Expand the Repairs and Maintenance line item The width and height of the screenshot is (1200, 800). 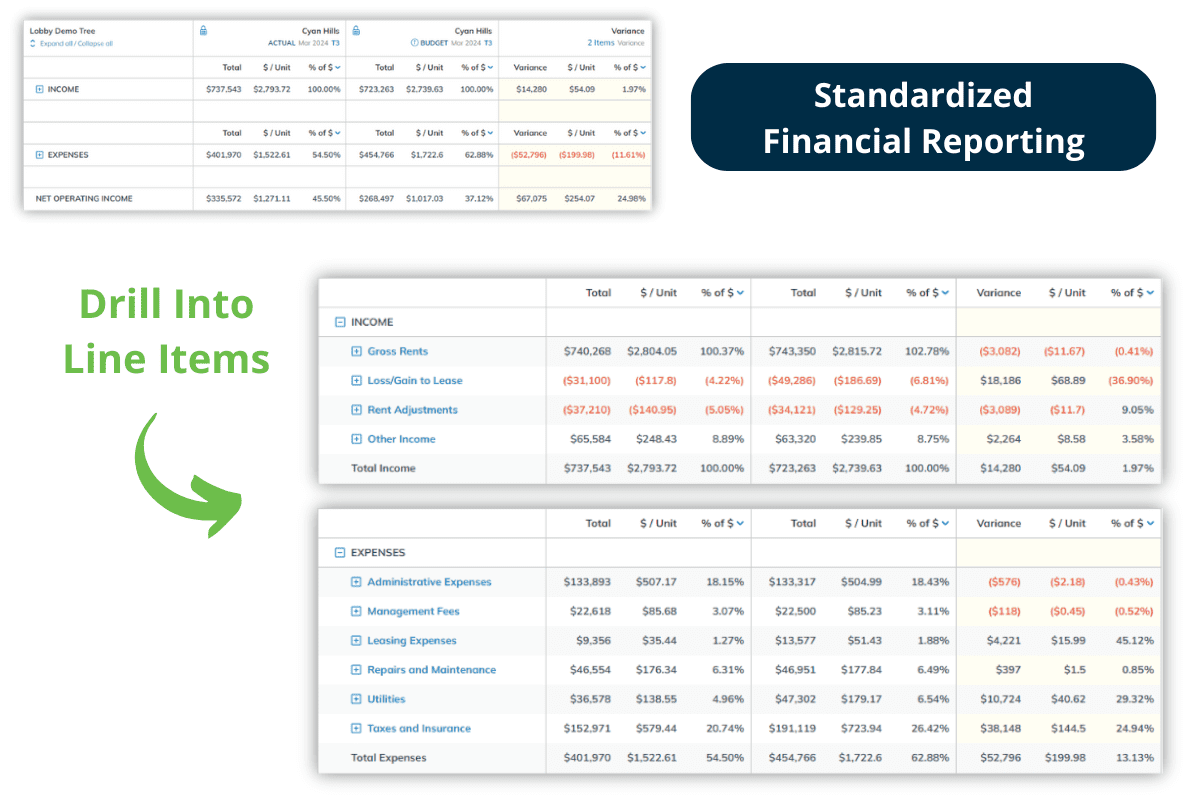click(x=357, y=670)
